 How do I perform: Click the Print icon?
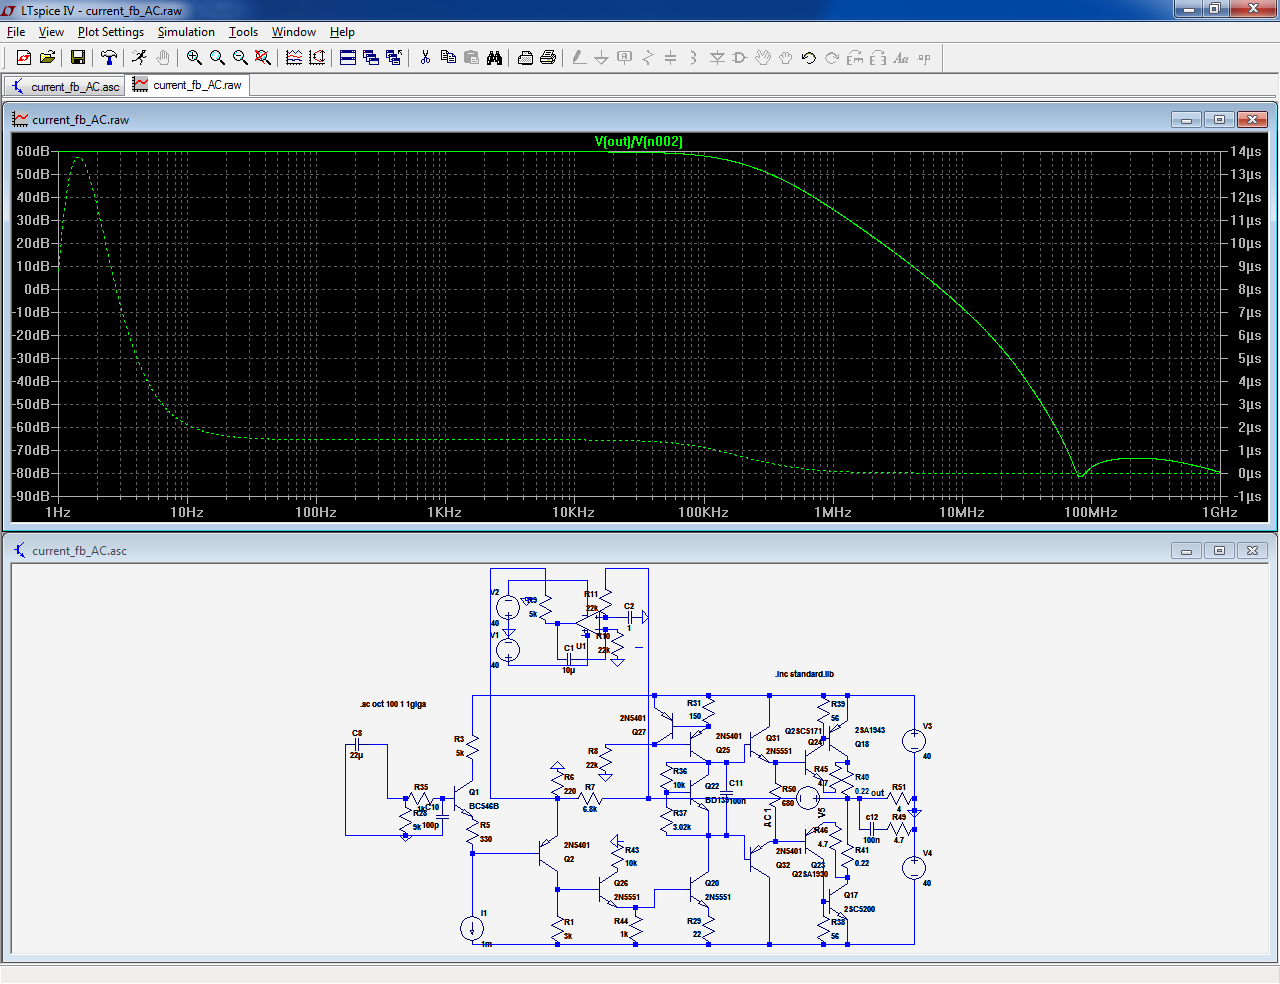point(548,58)
